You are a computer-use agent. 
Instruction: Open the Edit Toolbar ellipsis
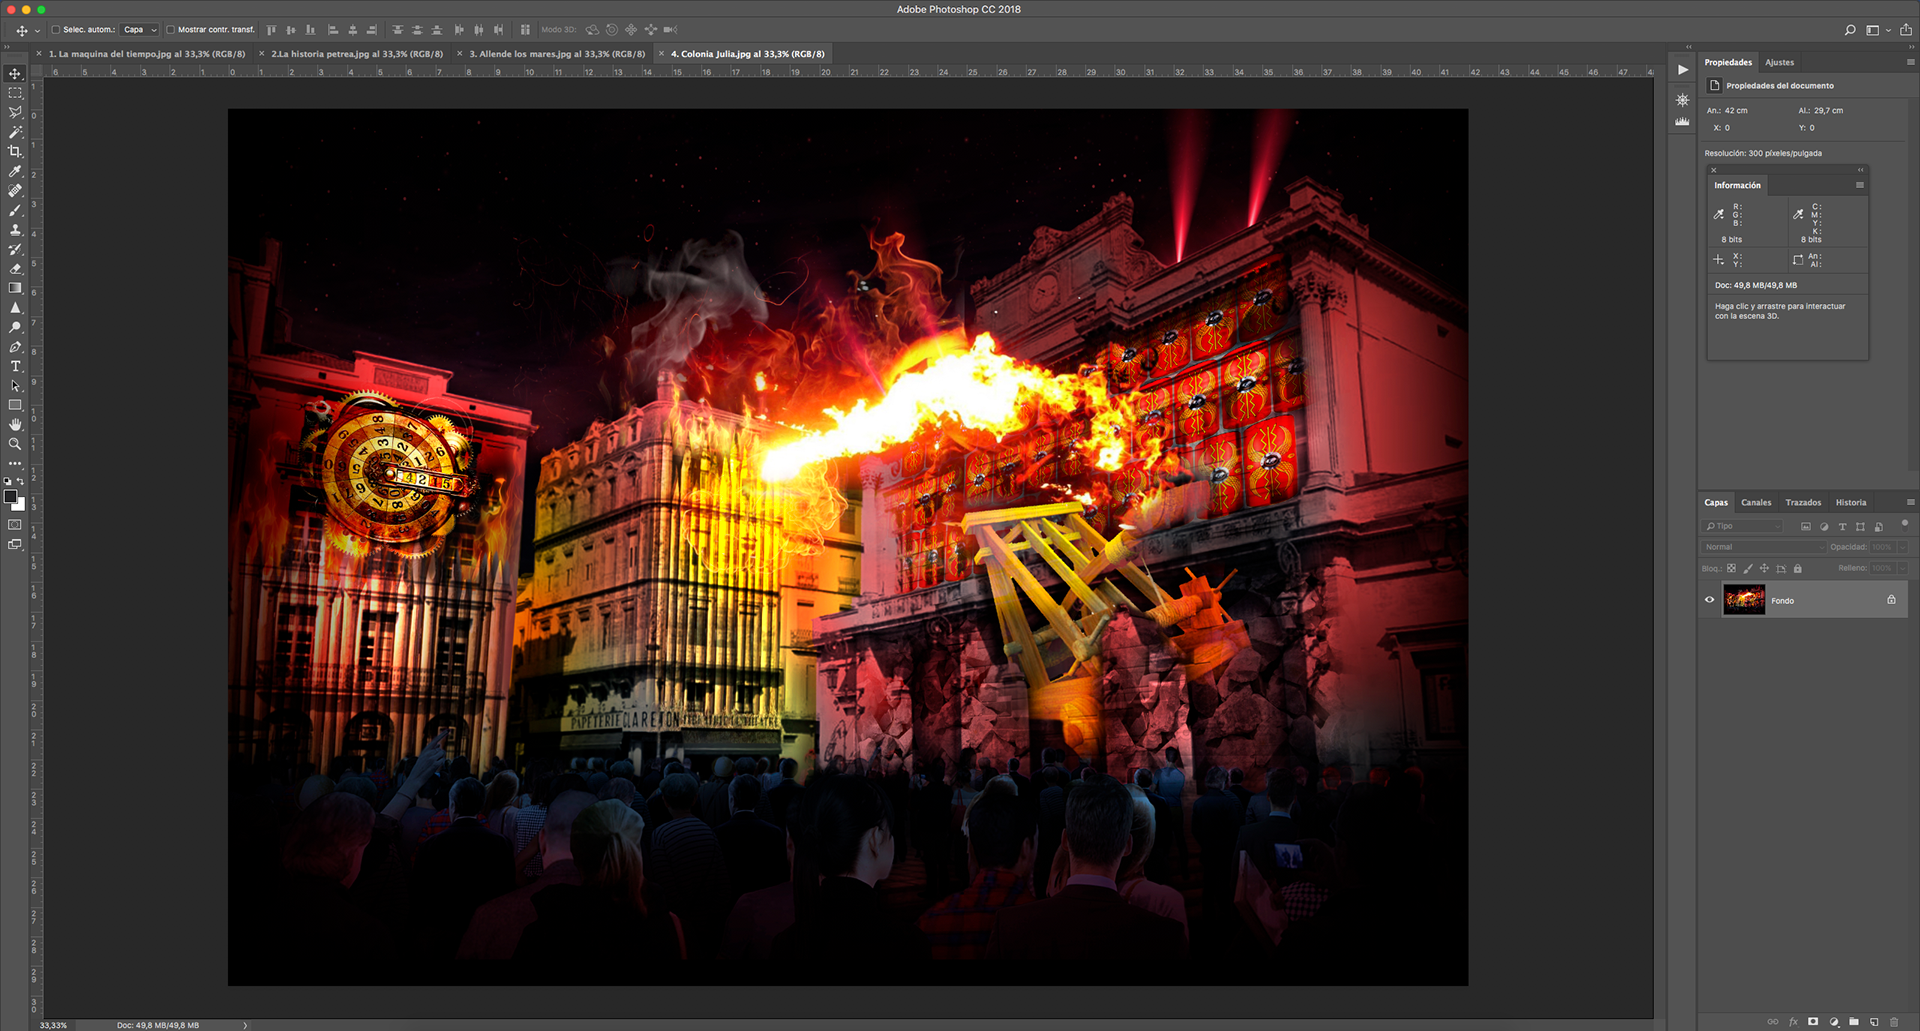pos(15,464)
